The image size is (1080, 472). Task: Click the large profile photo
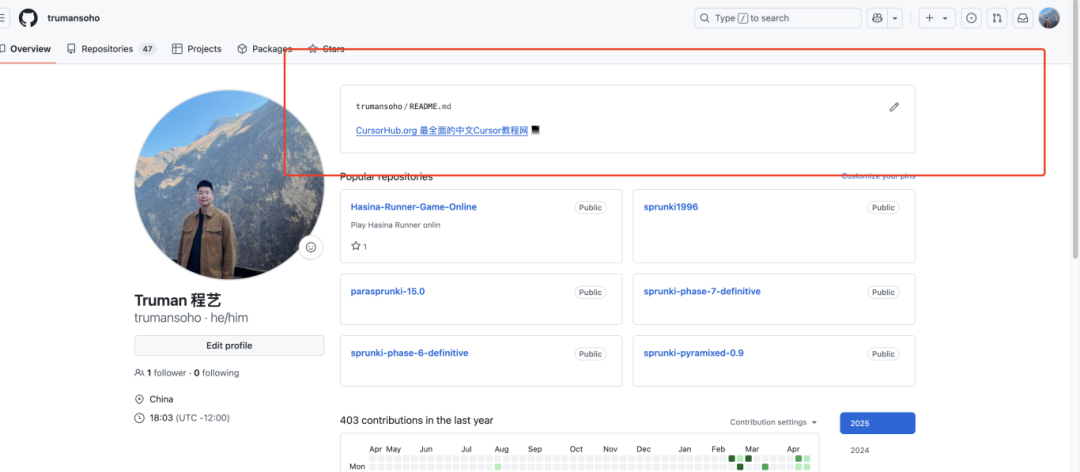(x=229, y=185)
